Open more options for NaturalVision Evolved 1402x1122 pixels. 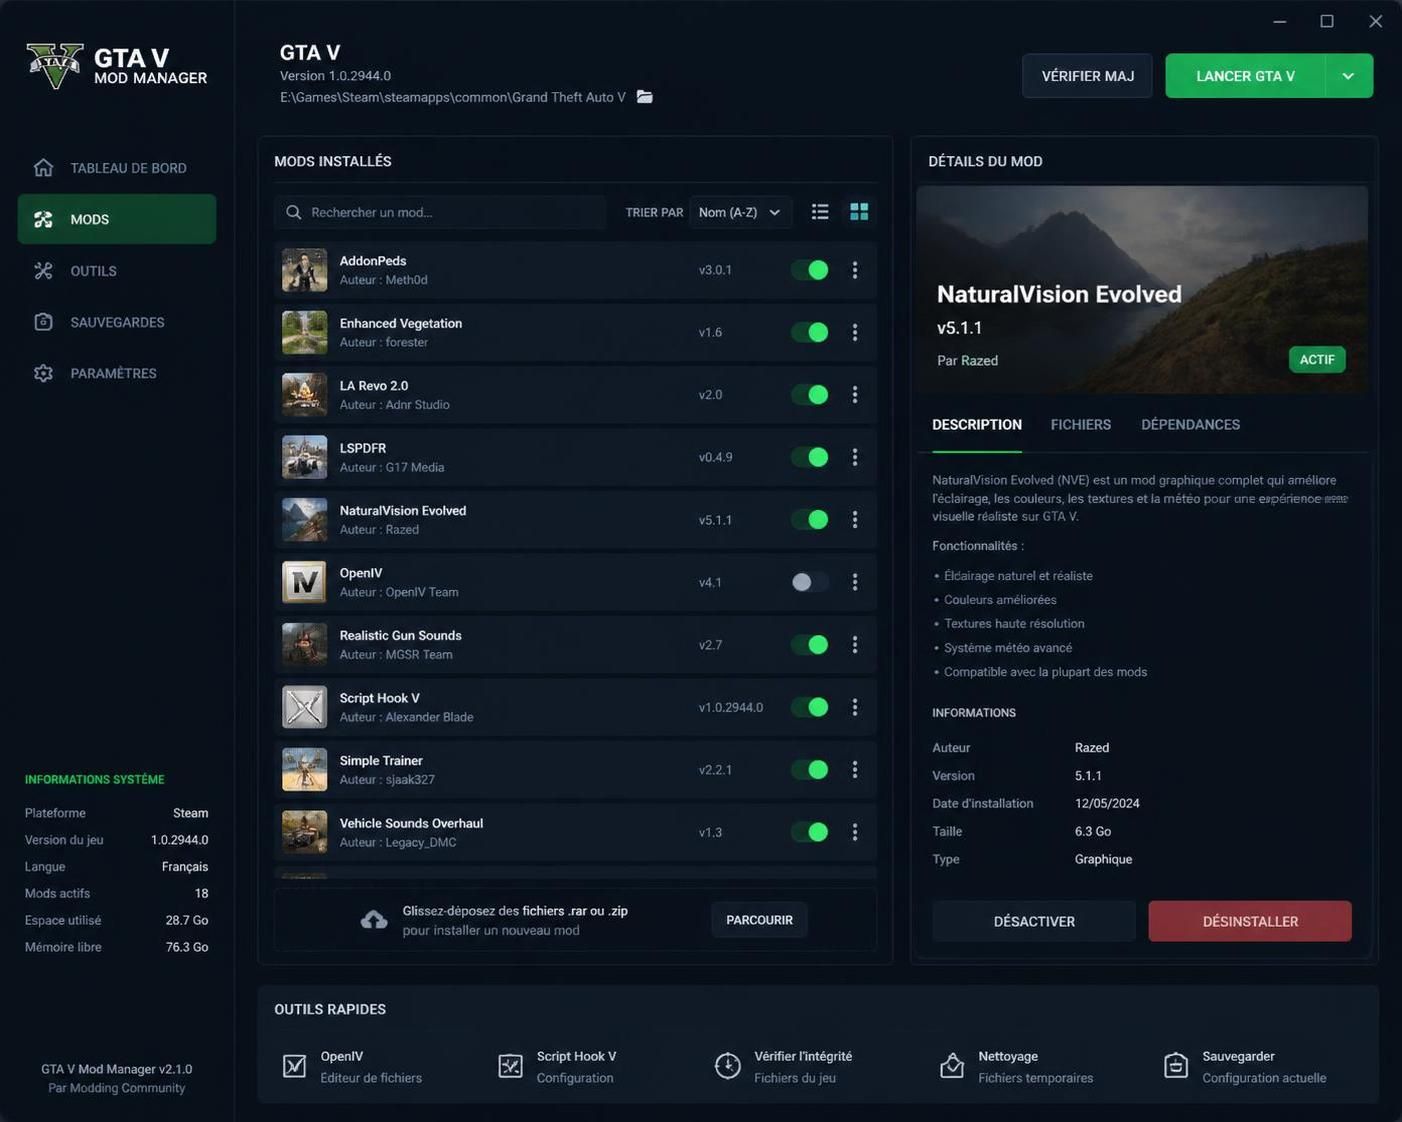pos(855,520)
